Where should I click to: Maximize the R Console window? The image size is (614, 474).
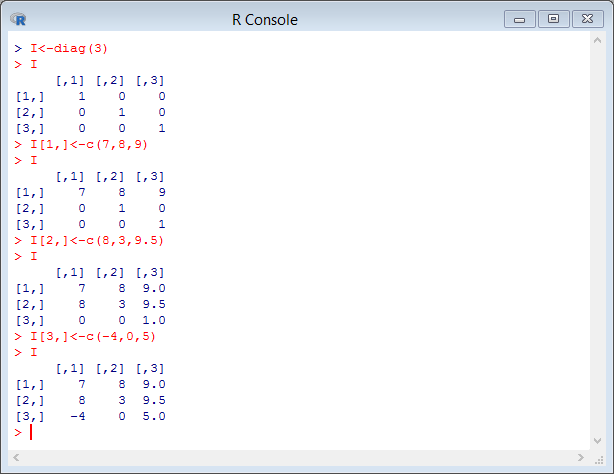(x=552, y=19)
